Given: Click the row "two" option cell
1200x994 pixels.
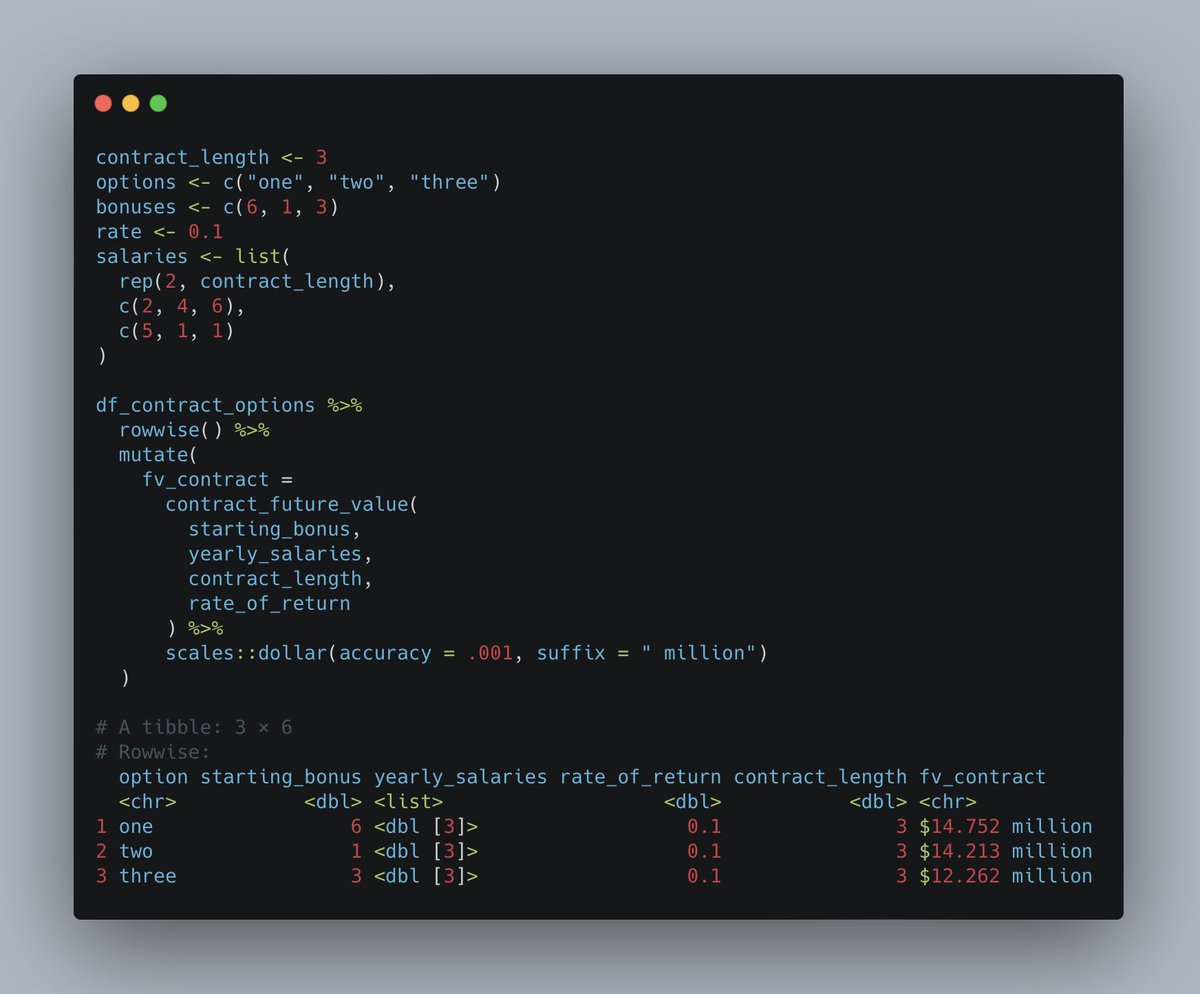Looking at the screenshot, I should pyautogui.click(x=136, y=851).
